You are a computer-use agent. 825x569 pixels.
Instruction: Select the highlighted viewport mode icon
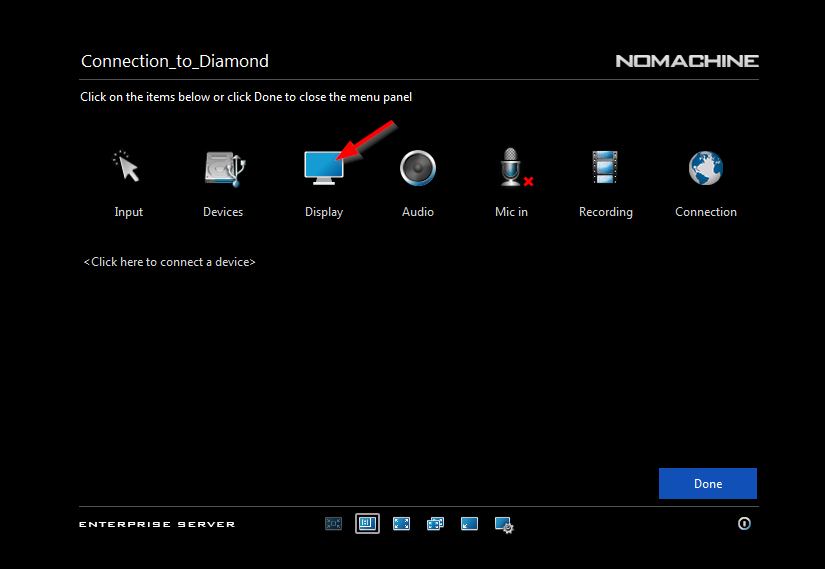[367, 524]
